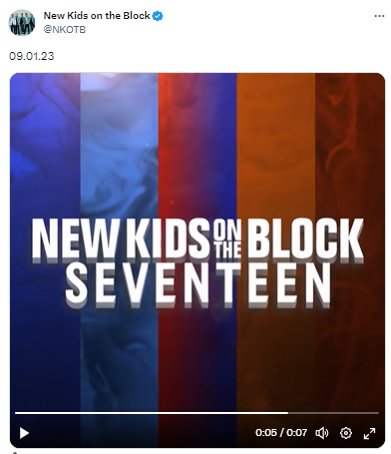
Task: Jump to the unplayed end of the progress bar
Action: 333,413
